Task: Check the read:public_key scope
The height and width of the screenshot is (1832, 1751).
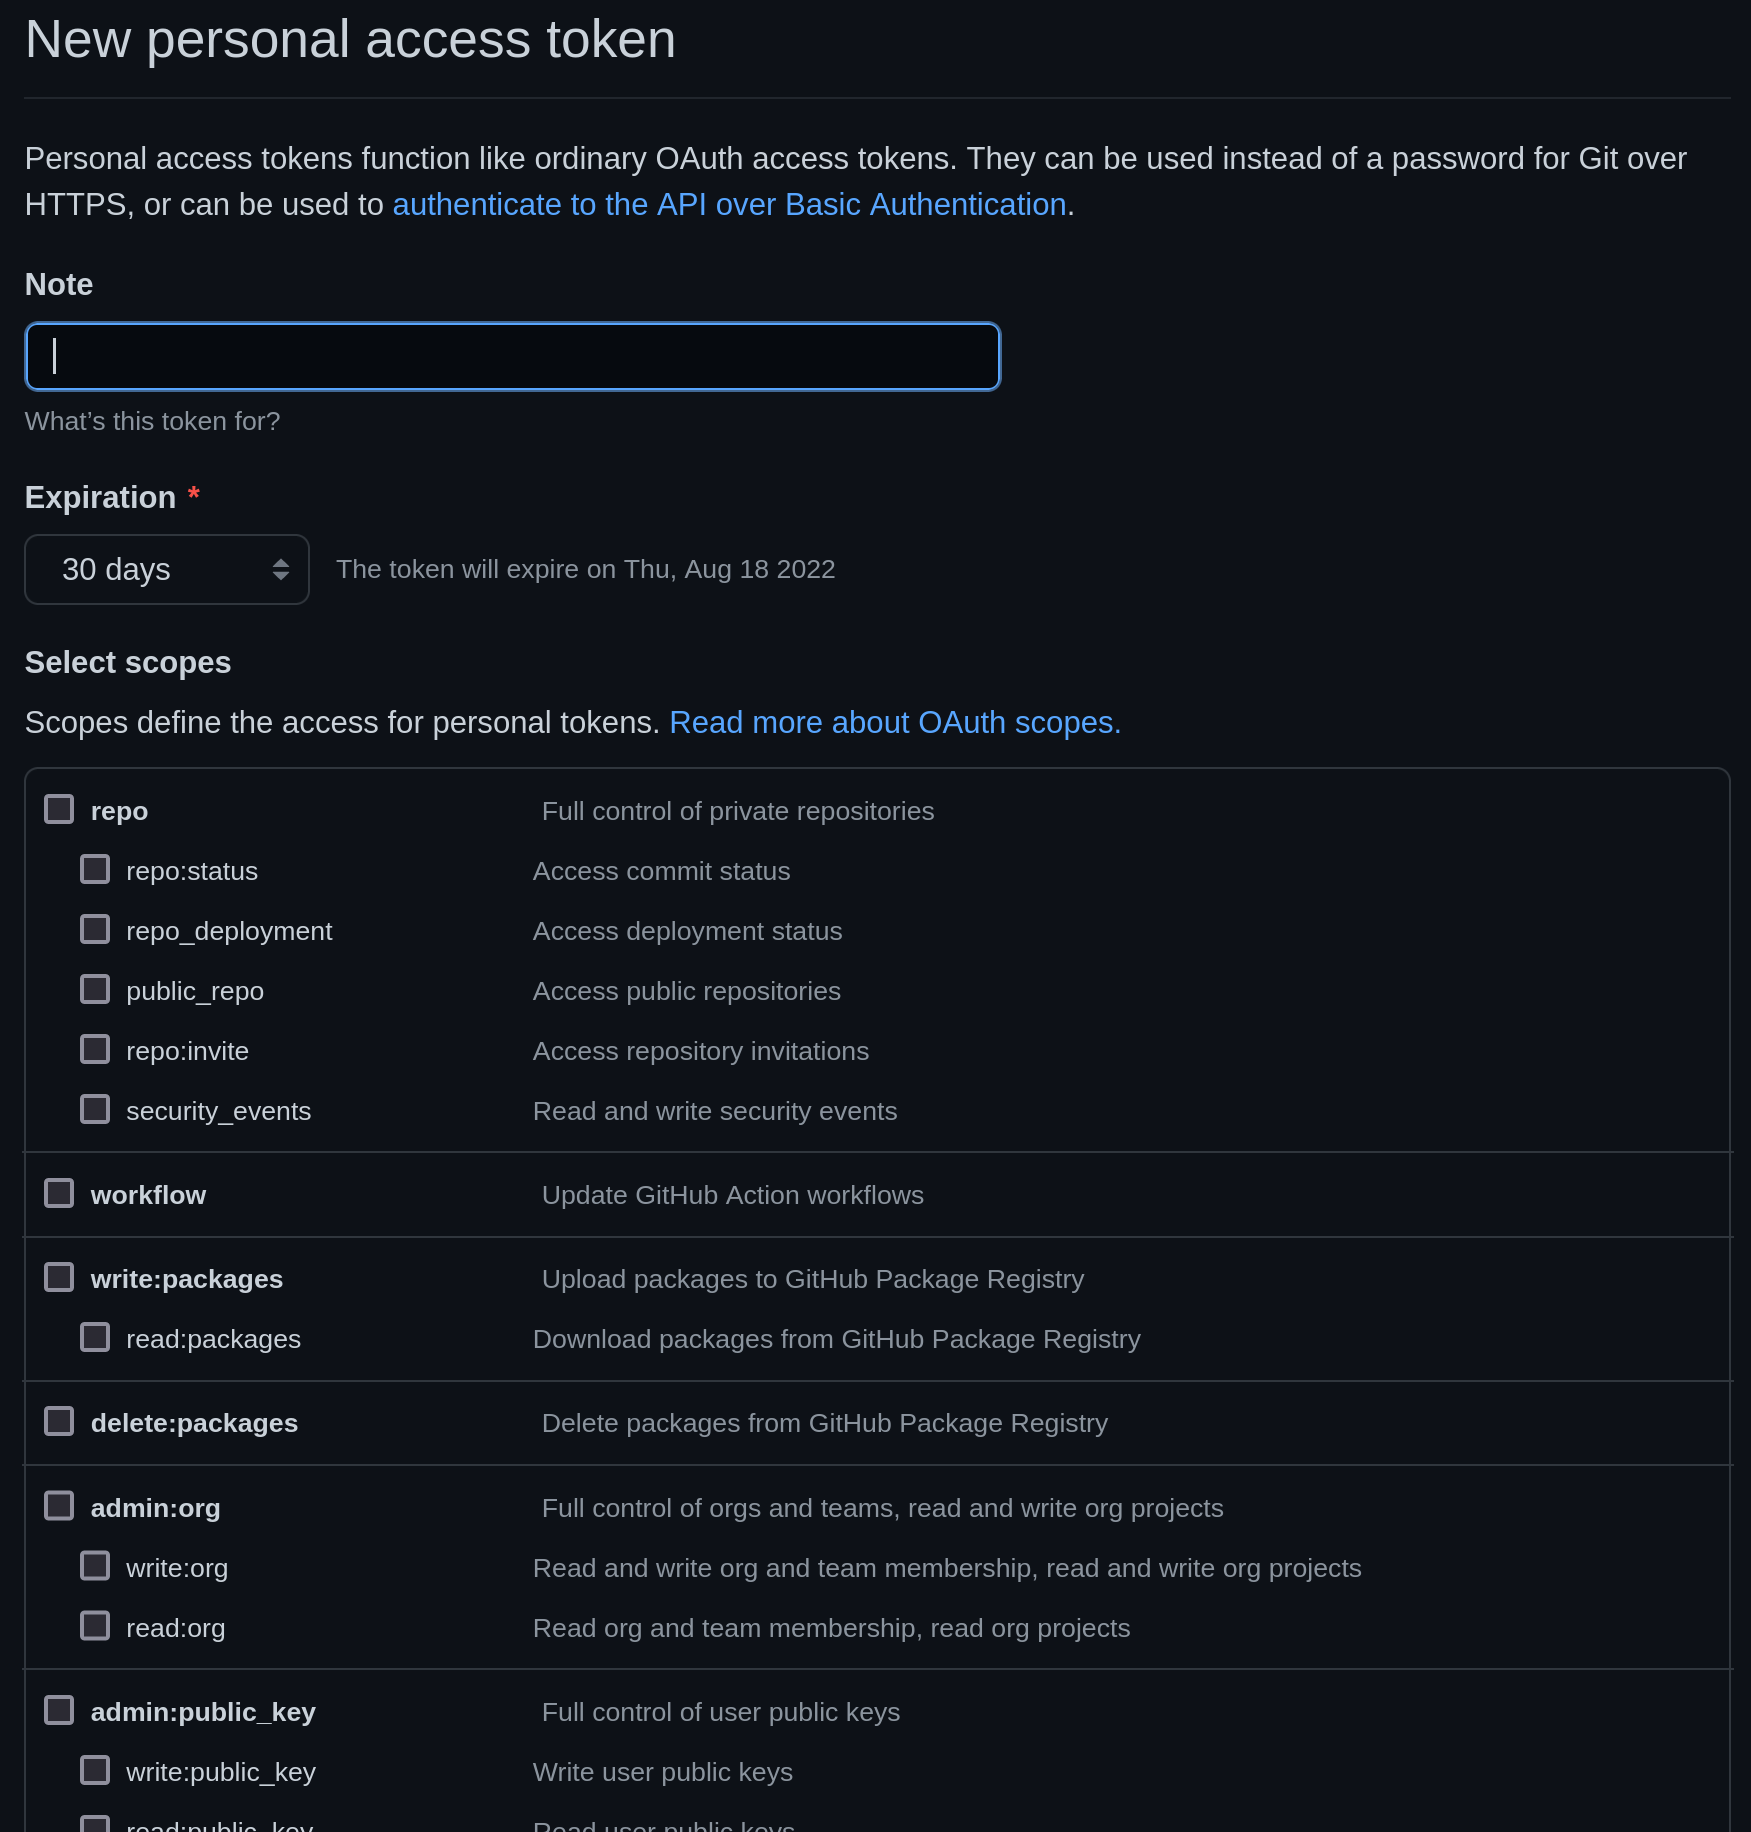Action: pos(95,1824)
